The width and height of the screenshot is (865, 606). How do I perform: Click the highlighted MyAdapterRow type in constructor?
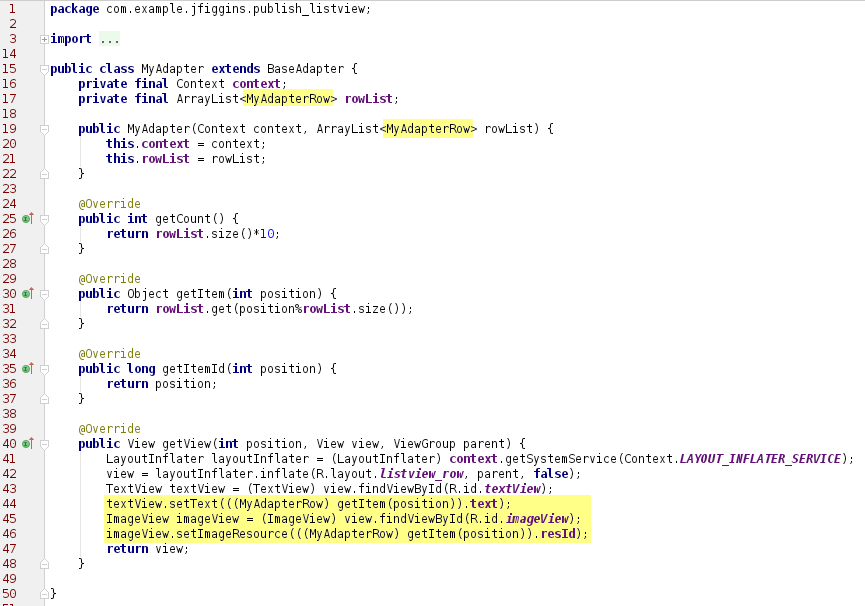point(431,129)
